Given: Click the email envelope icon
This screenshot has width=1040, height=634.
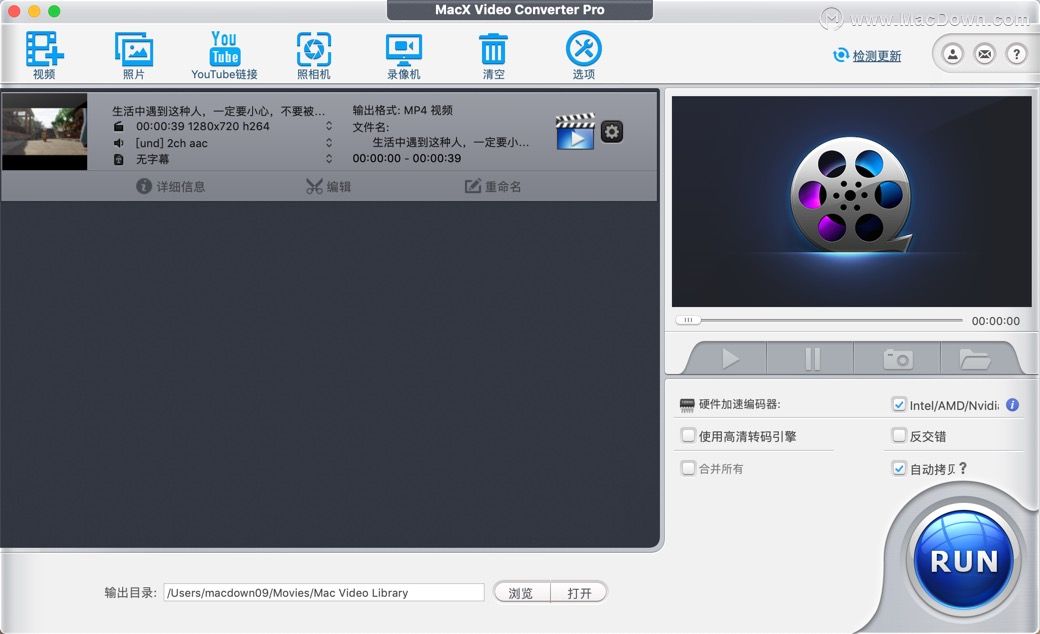Looking at the screenshot, I should point(984,54).
